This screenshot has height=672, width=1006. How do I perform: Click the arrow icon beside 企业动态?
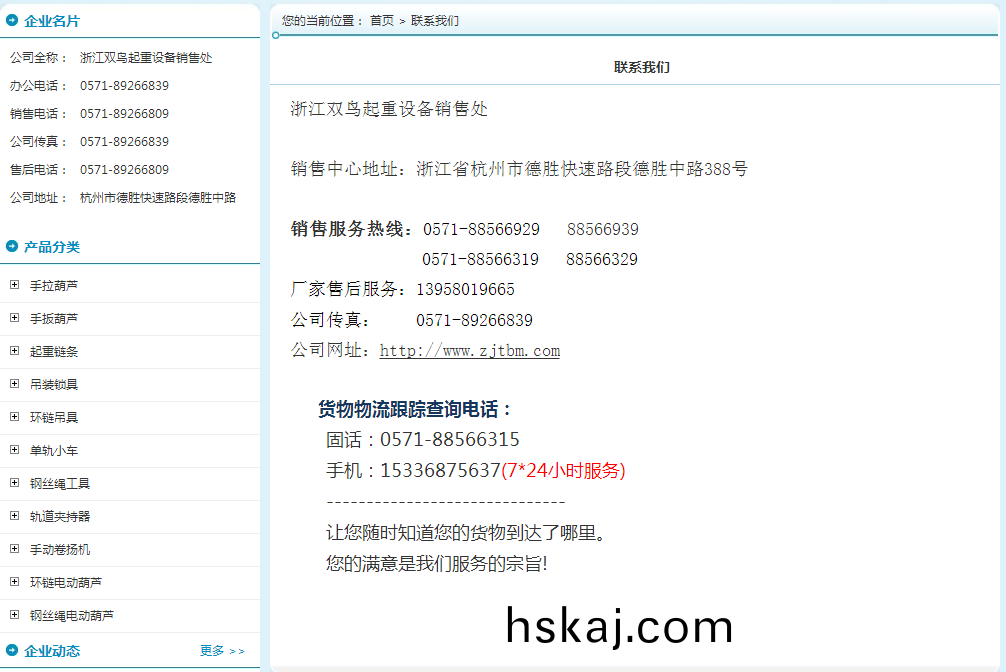coord(12,650)
